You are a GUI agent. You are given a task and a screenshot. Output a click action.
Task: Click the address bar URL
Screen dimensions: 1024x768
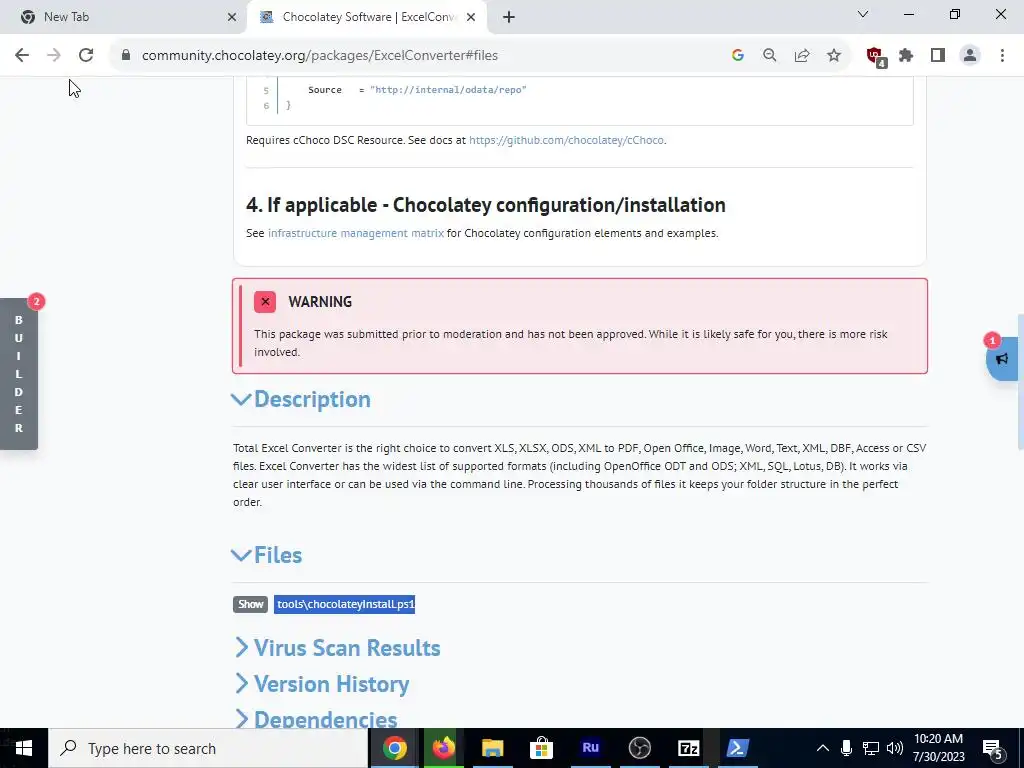tap(320, 56)
